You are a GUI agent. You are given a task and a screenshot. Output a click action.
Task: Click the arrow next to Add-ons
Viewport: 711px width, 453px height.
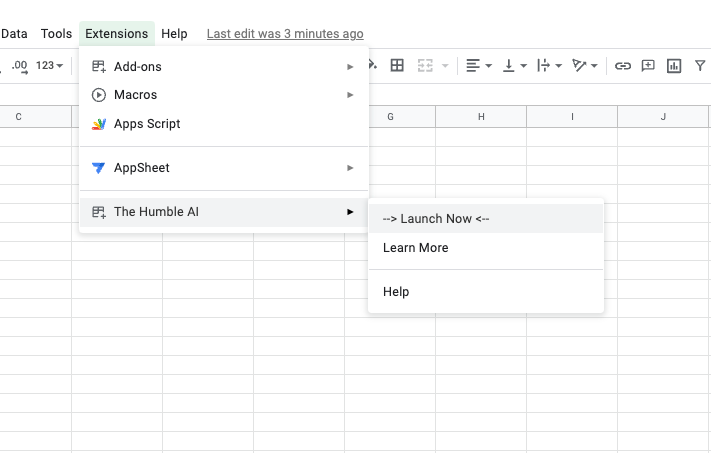(x=350, y=67)
